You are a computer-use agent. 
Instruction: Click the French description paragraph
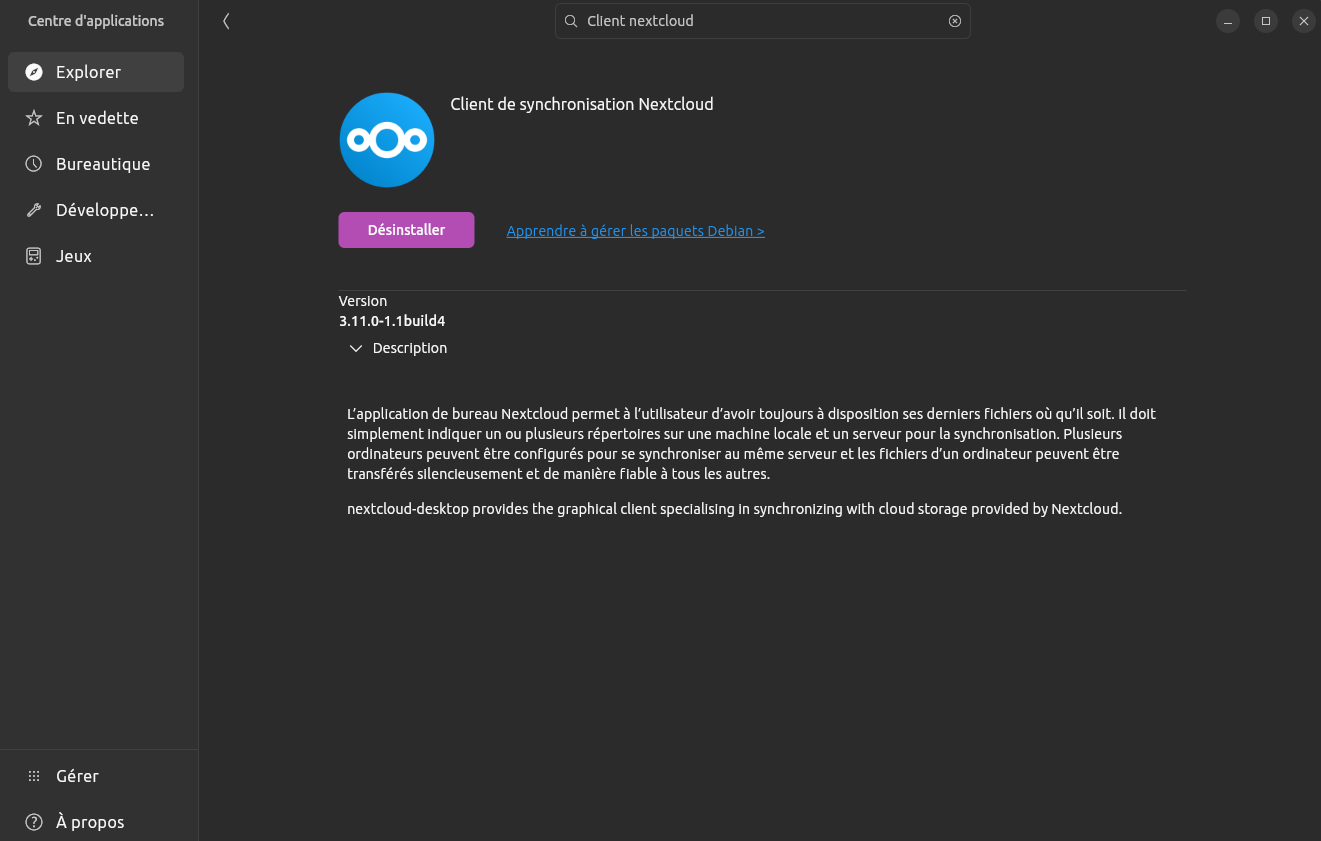[x=752, y=444]
